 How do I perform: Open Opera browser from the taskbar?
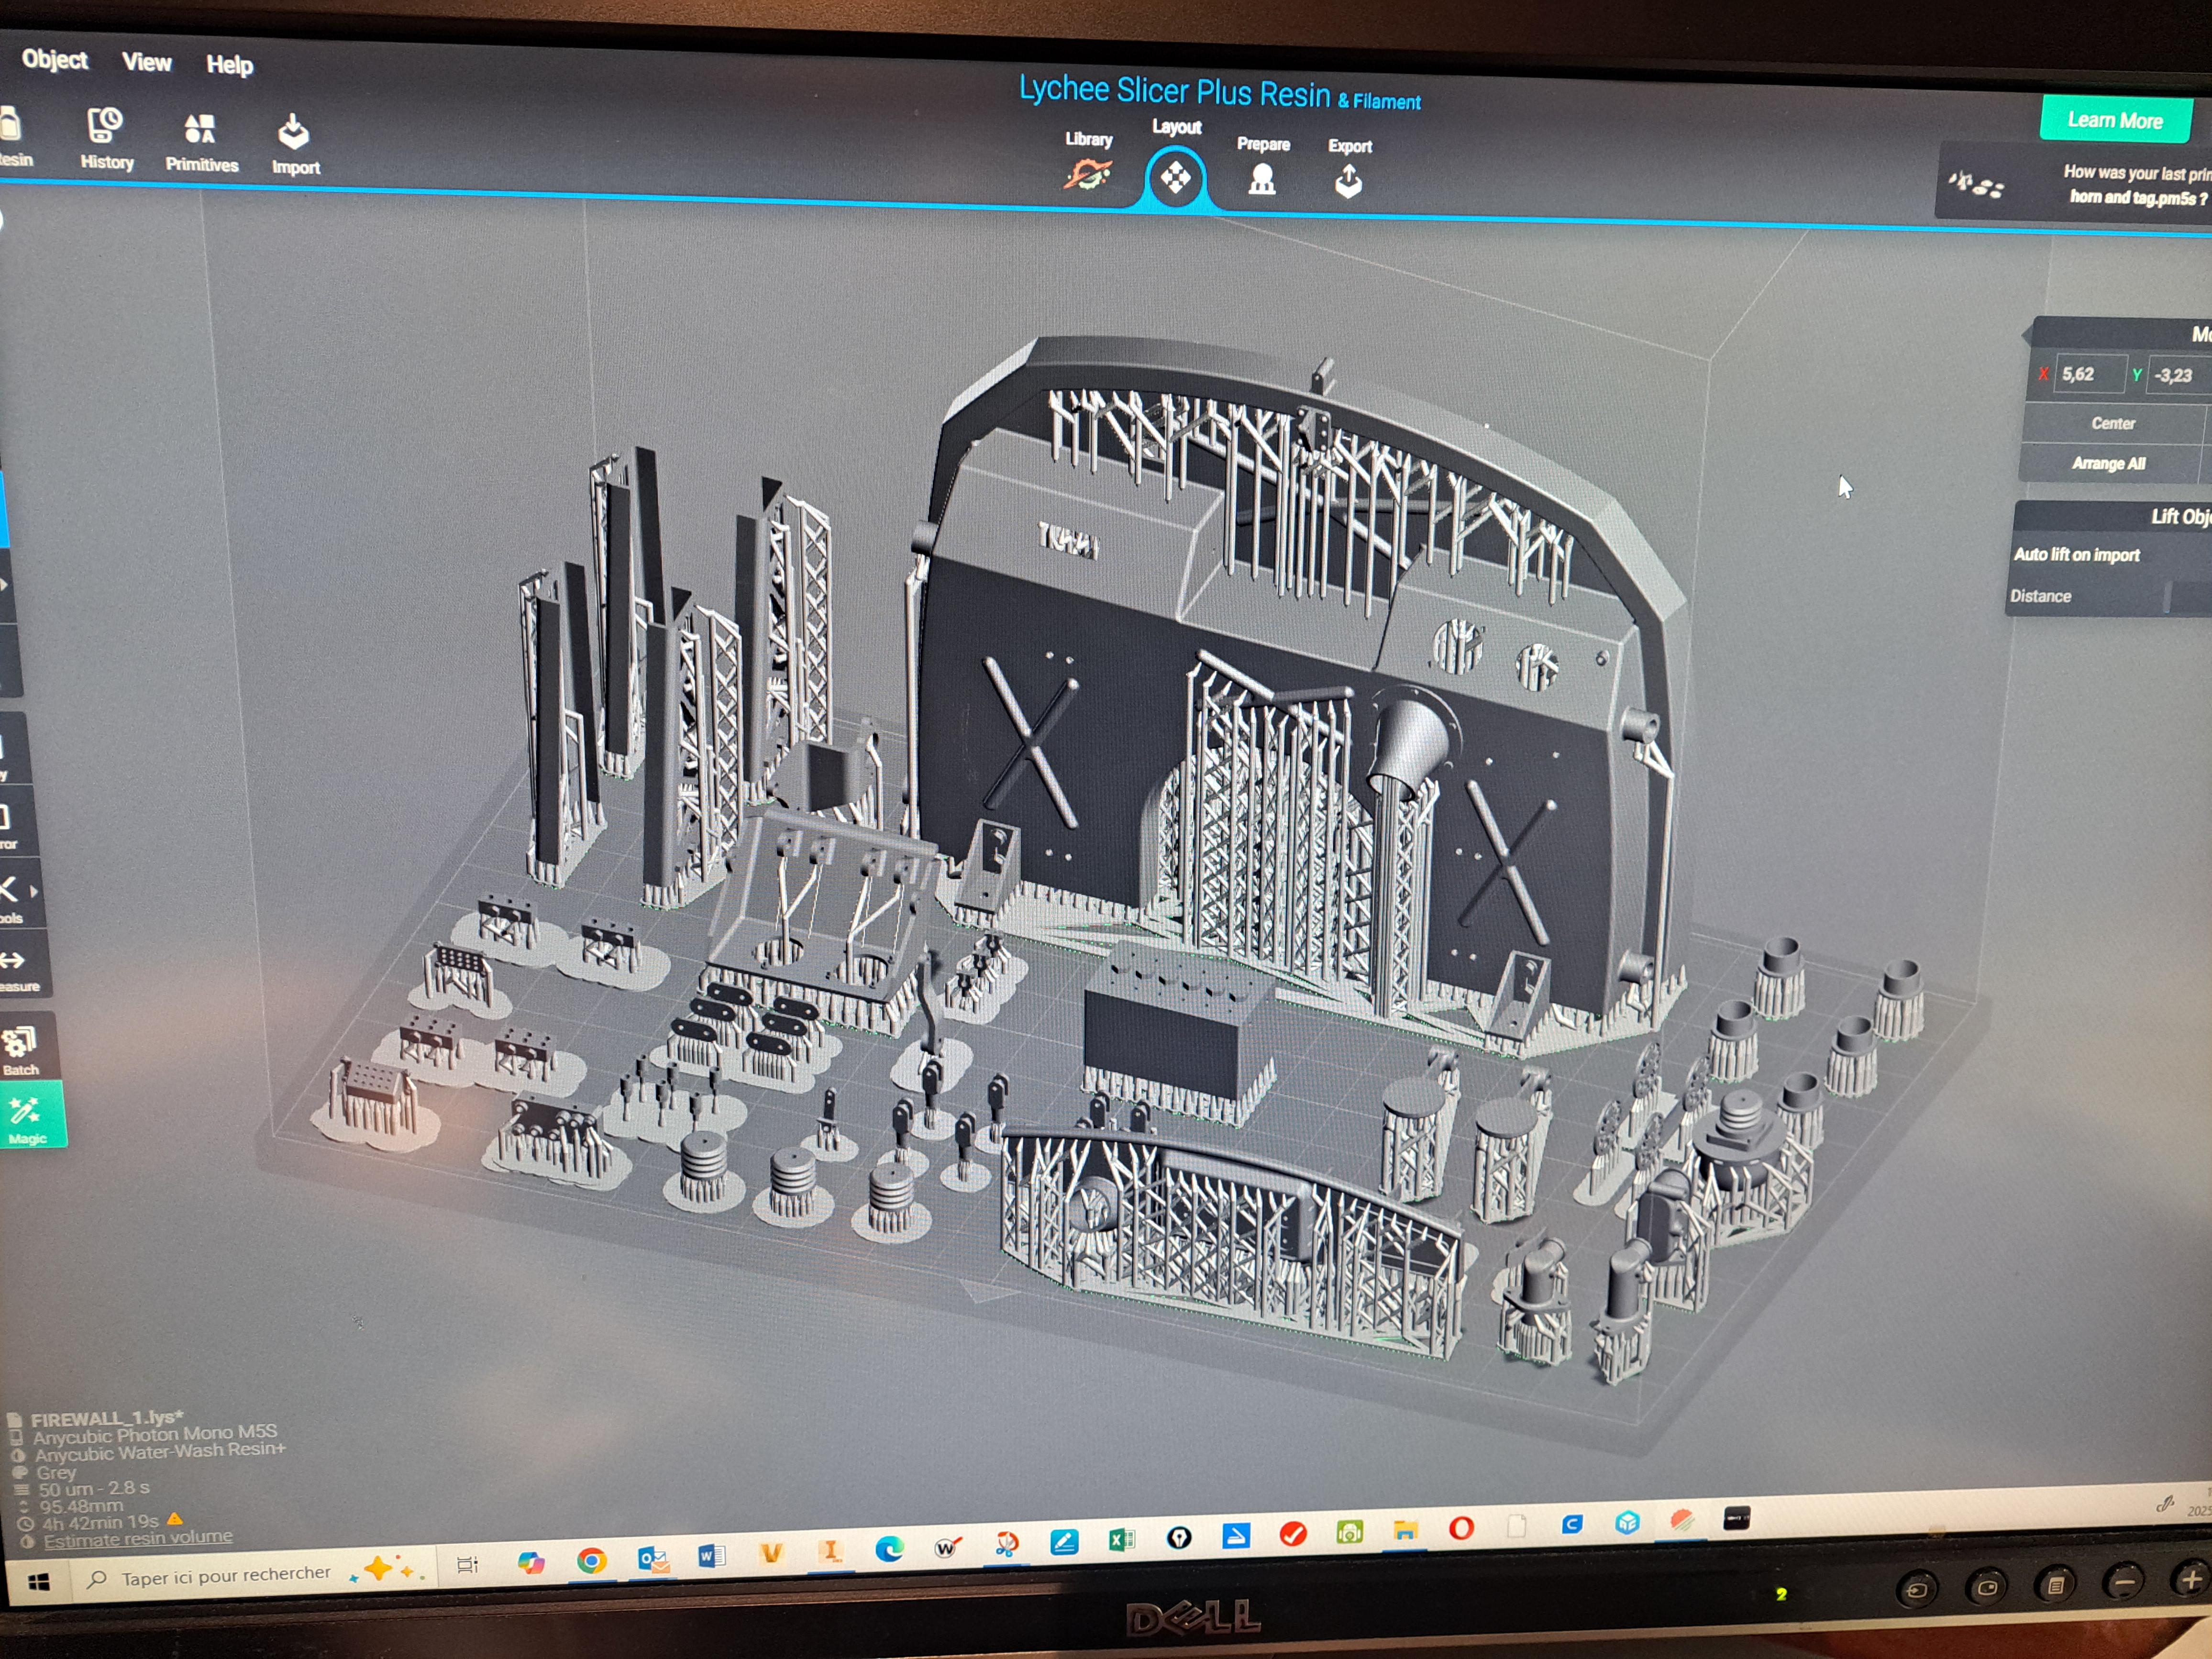click(x=1461, y=1528)
